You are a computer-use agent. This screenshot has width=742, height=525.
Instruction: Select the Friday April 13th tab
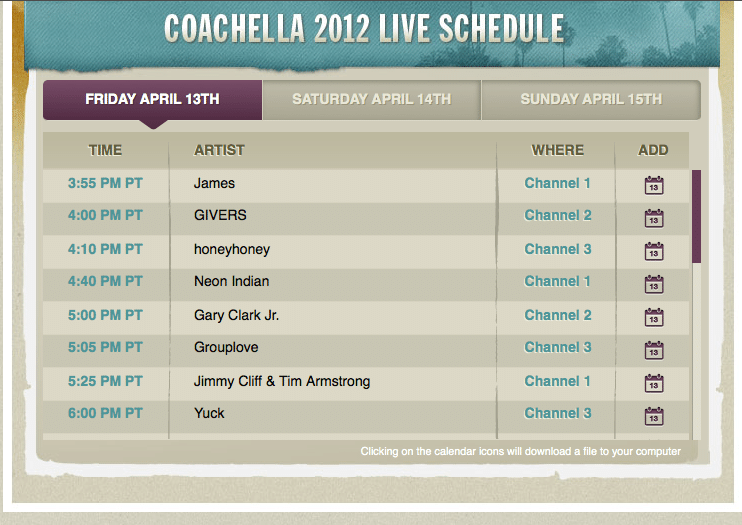152,99
